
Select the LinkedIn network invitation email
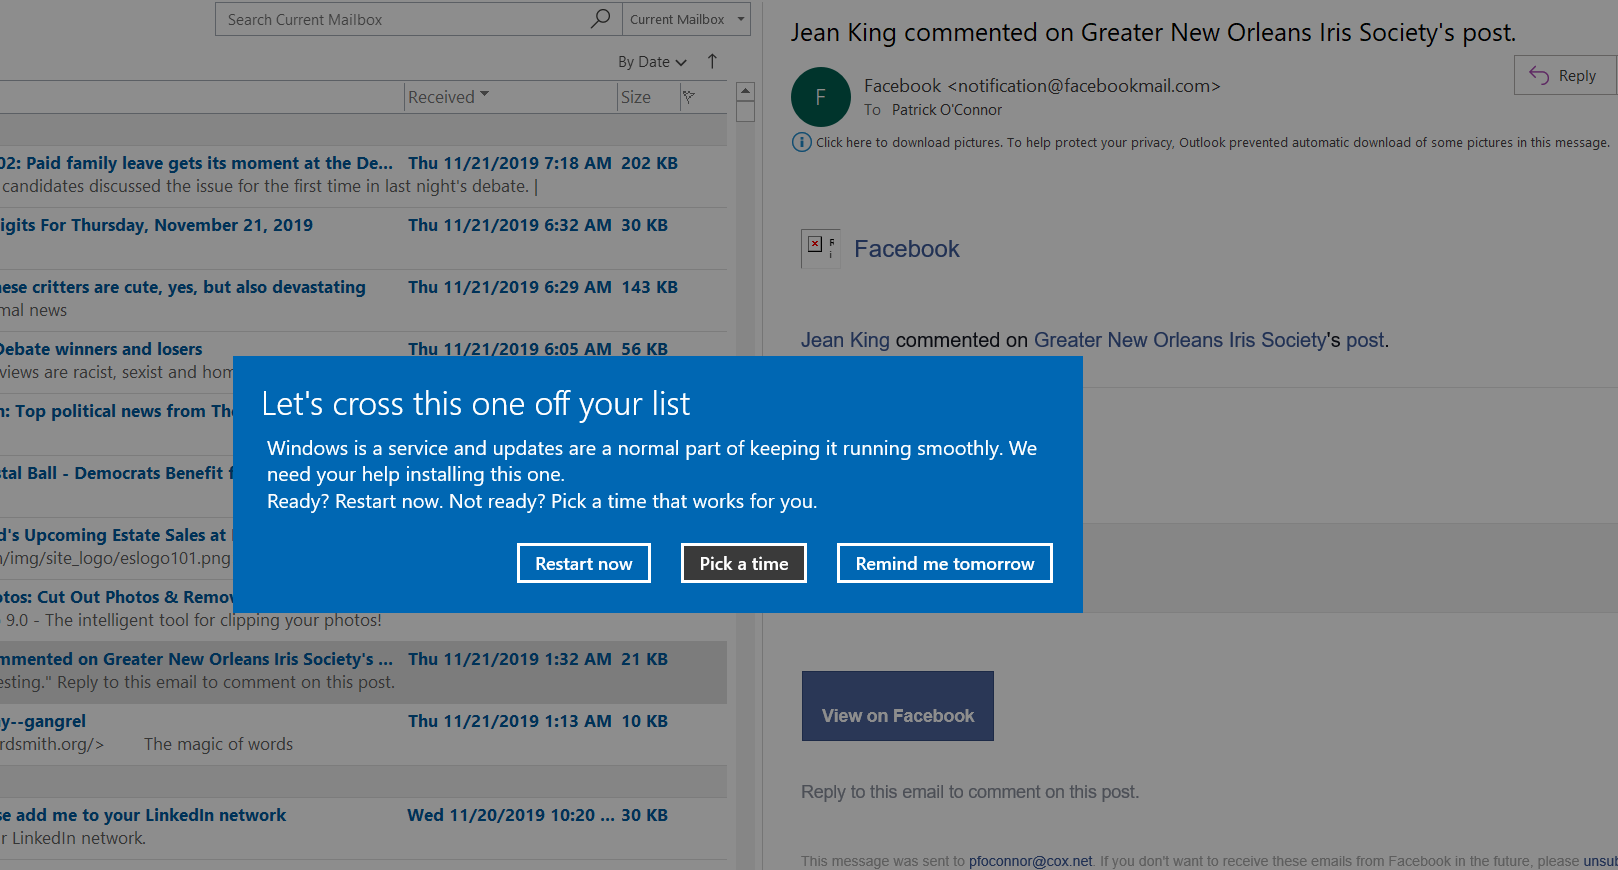[363, 828]
